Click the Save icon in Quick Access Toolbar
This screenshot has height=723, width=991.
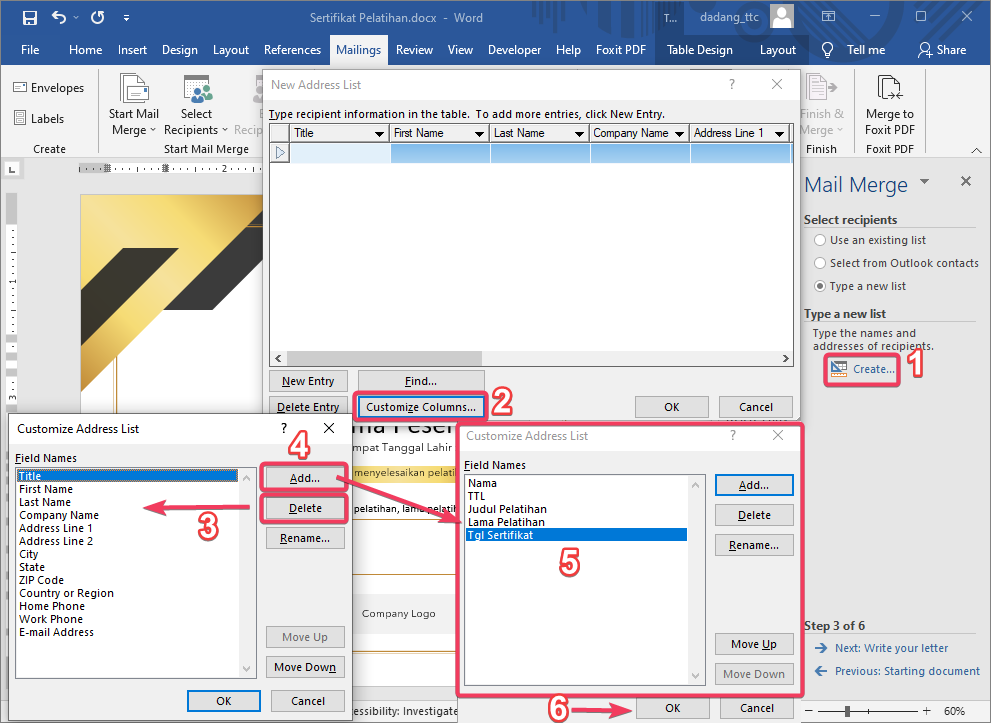(x=29, y=17)
